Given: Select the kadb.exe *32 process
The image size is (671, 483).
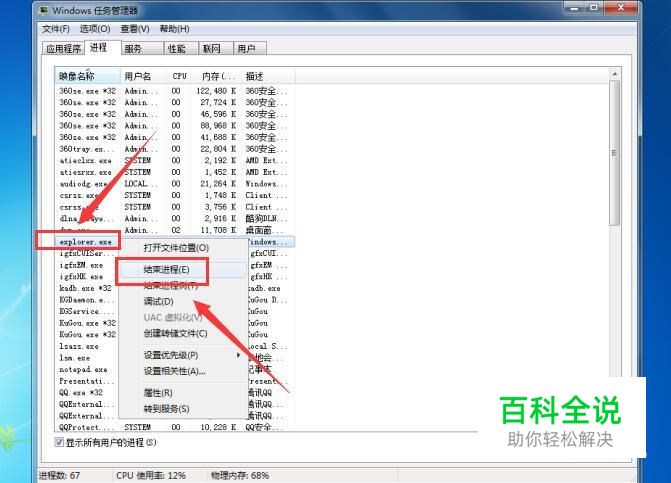Looking at the screenshot, I should (85, 288).
